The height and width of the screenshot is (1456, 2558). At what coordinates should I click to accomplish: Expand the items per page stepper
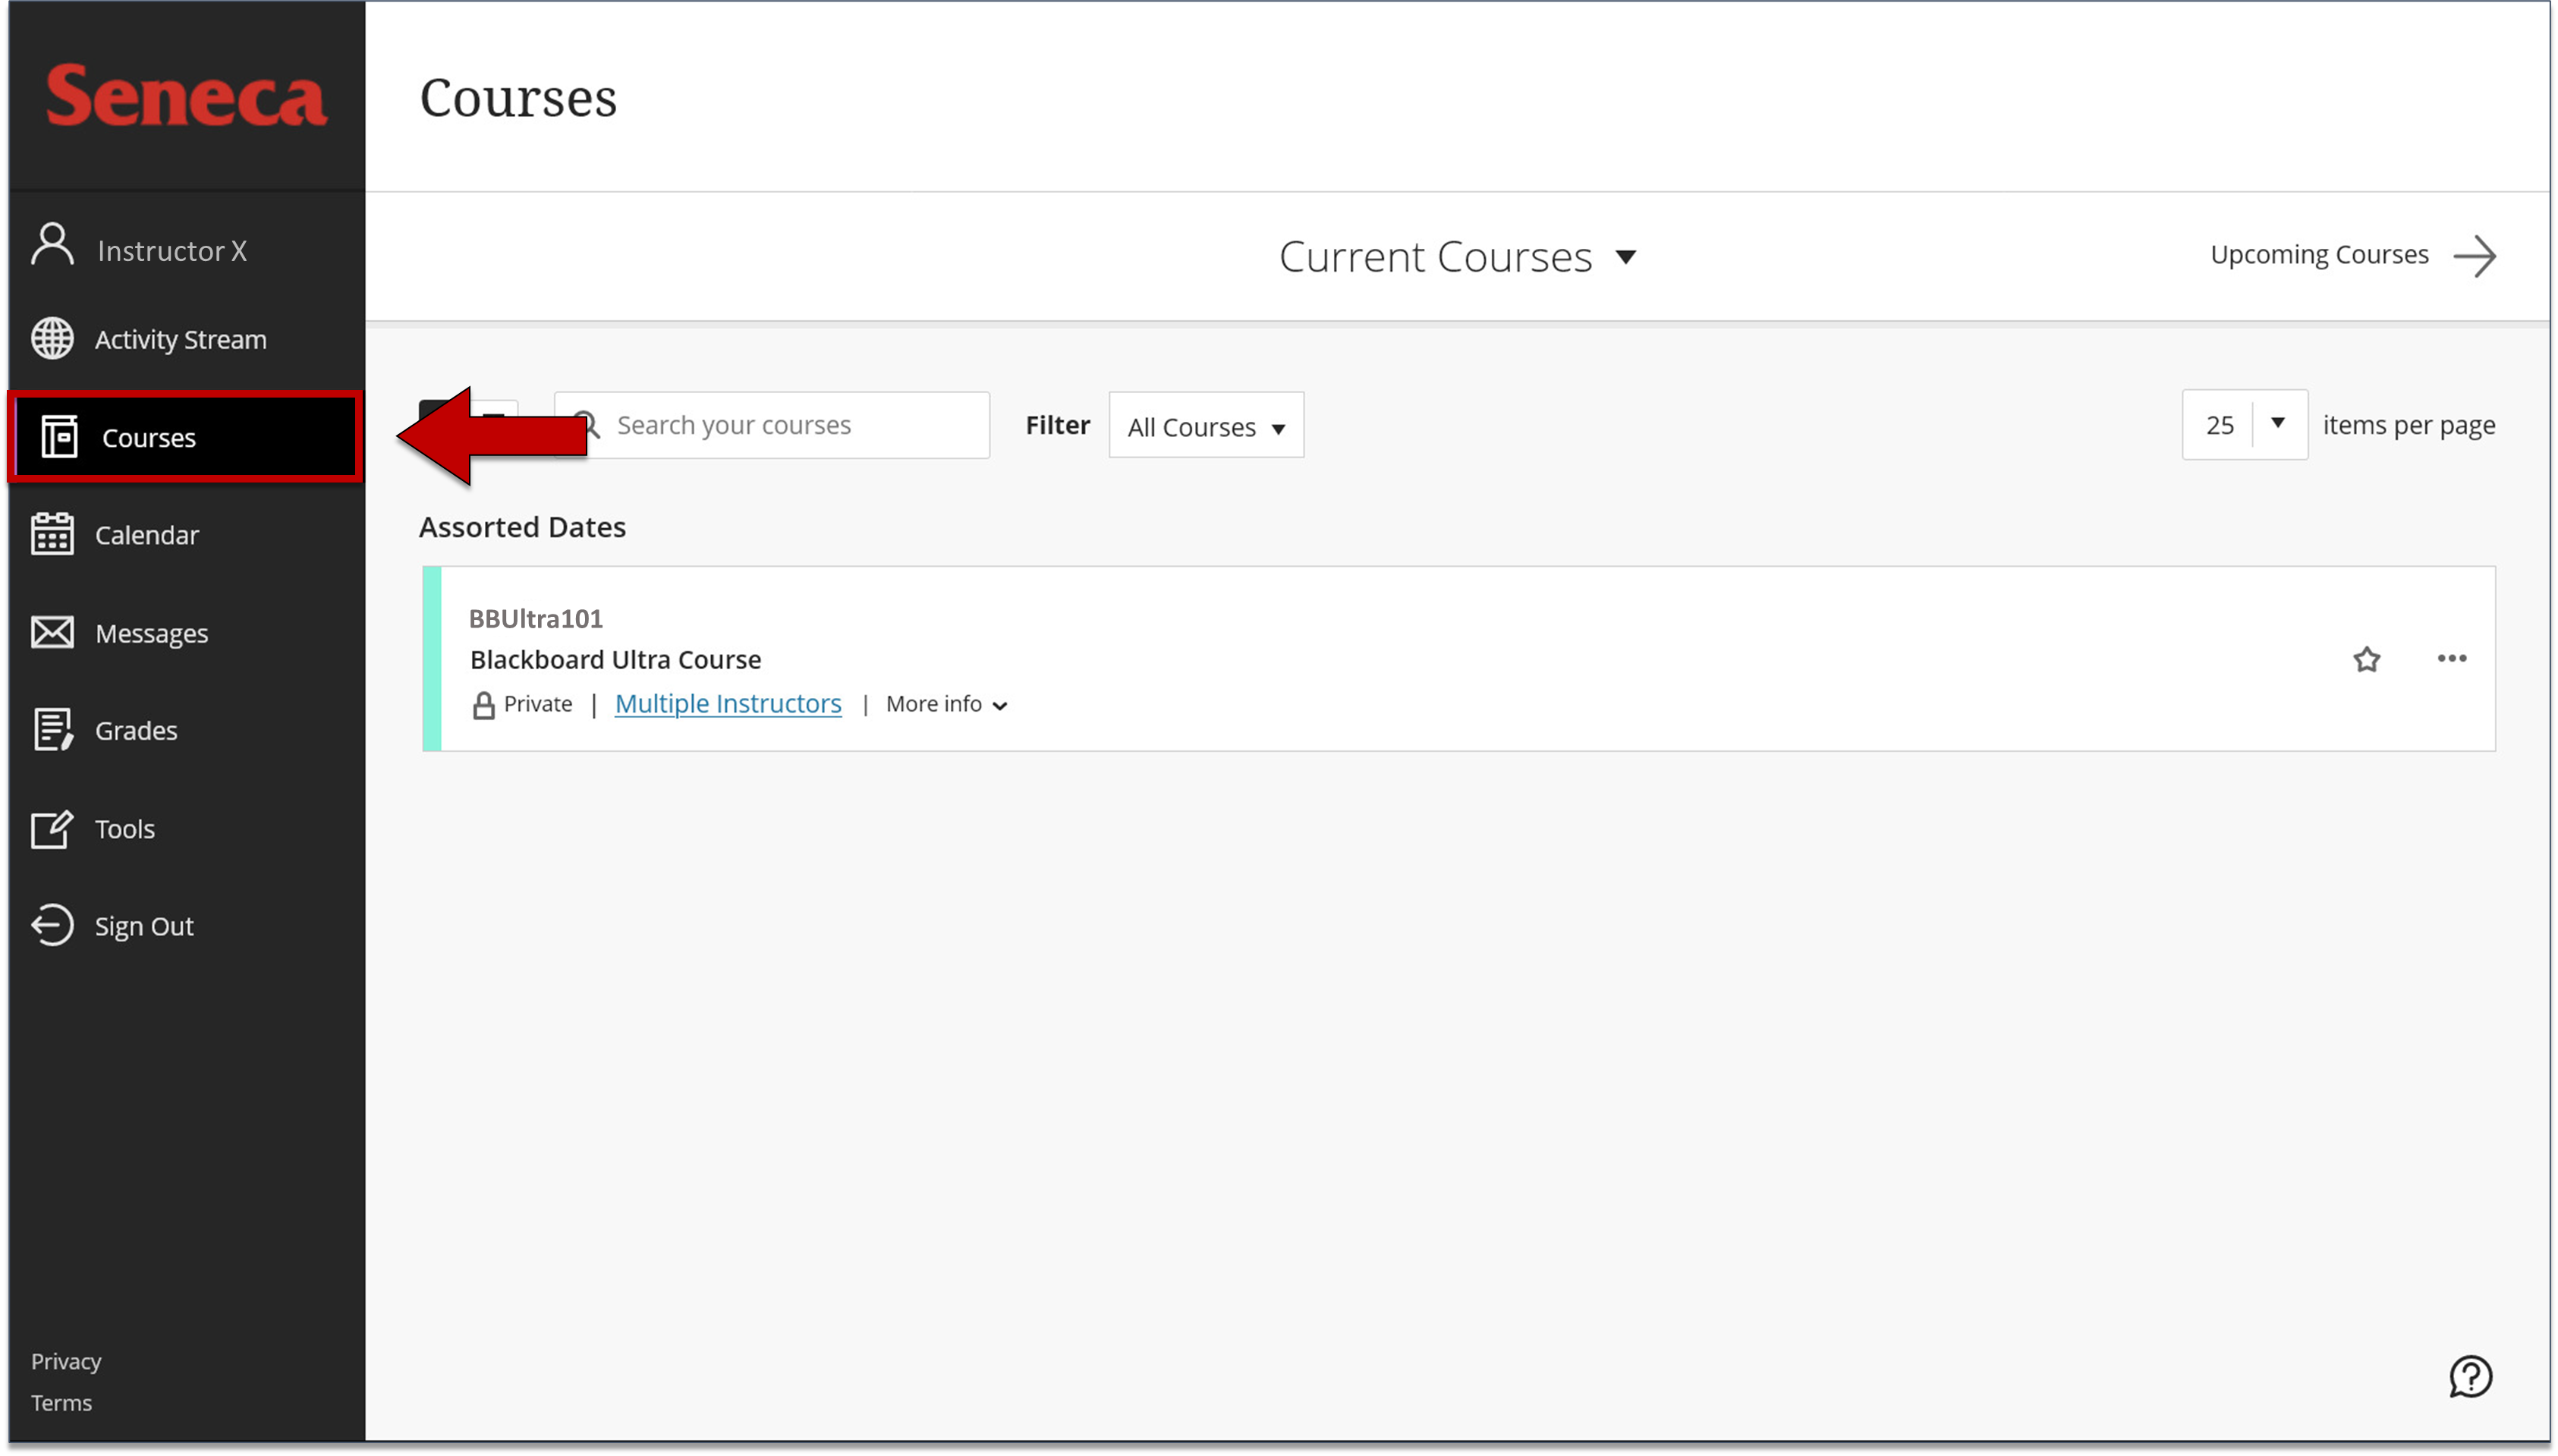click(2279, 423)
